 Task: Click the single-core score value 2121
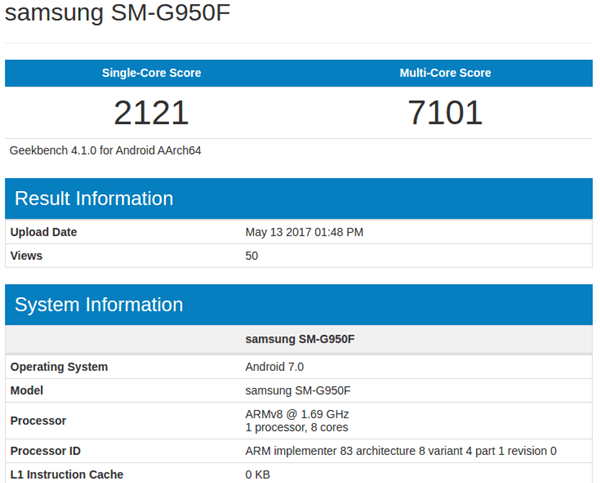pyautogui.click(x=151, y=113)
